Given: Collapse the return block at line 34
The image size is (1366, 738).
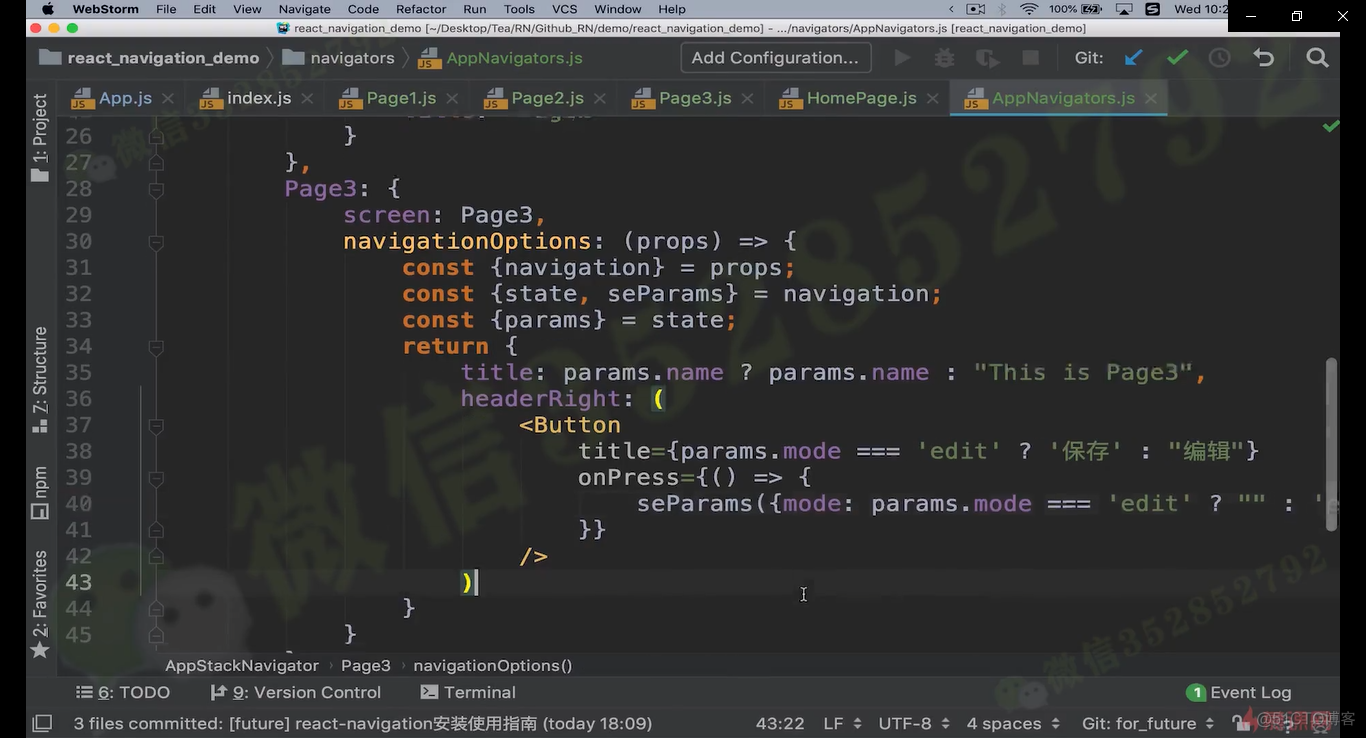Looking at the screenshot, I should [x=156, y=346].
